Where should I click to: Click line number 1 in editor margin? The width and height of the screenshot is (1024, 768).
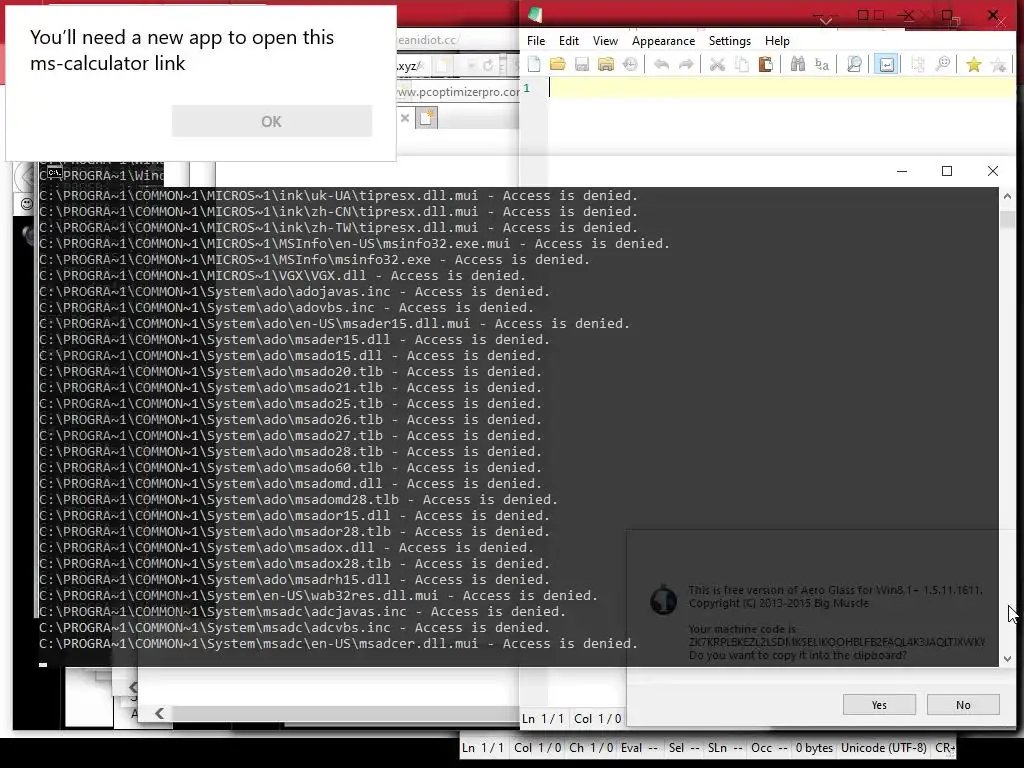[x=526, y=88]
